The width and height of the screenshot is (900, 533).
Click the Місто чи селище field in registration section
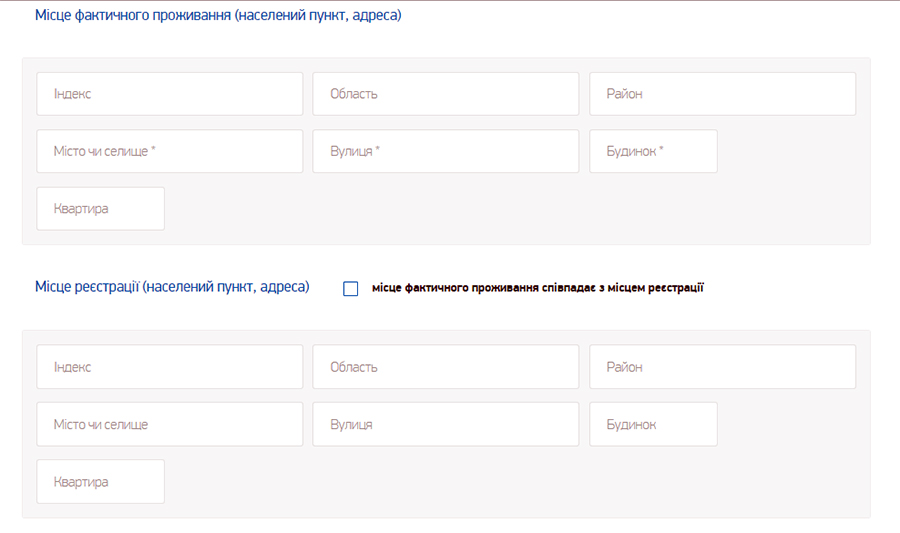169,424
